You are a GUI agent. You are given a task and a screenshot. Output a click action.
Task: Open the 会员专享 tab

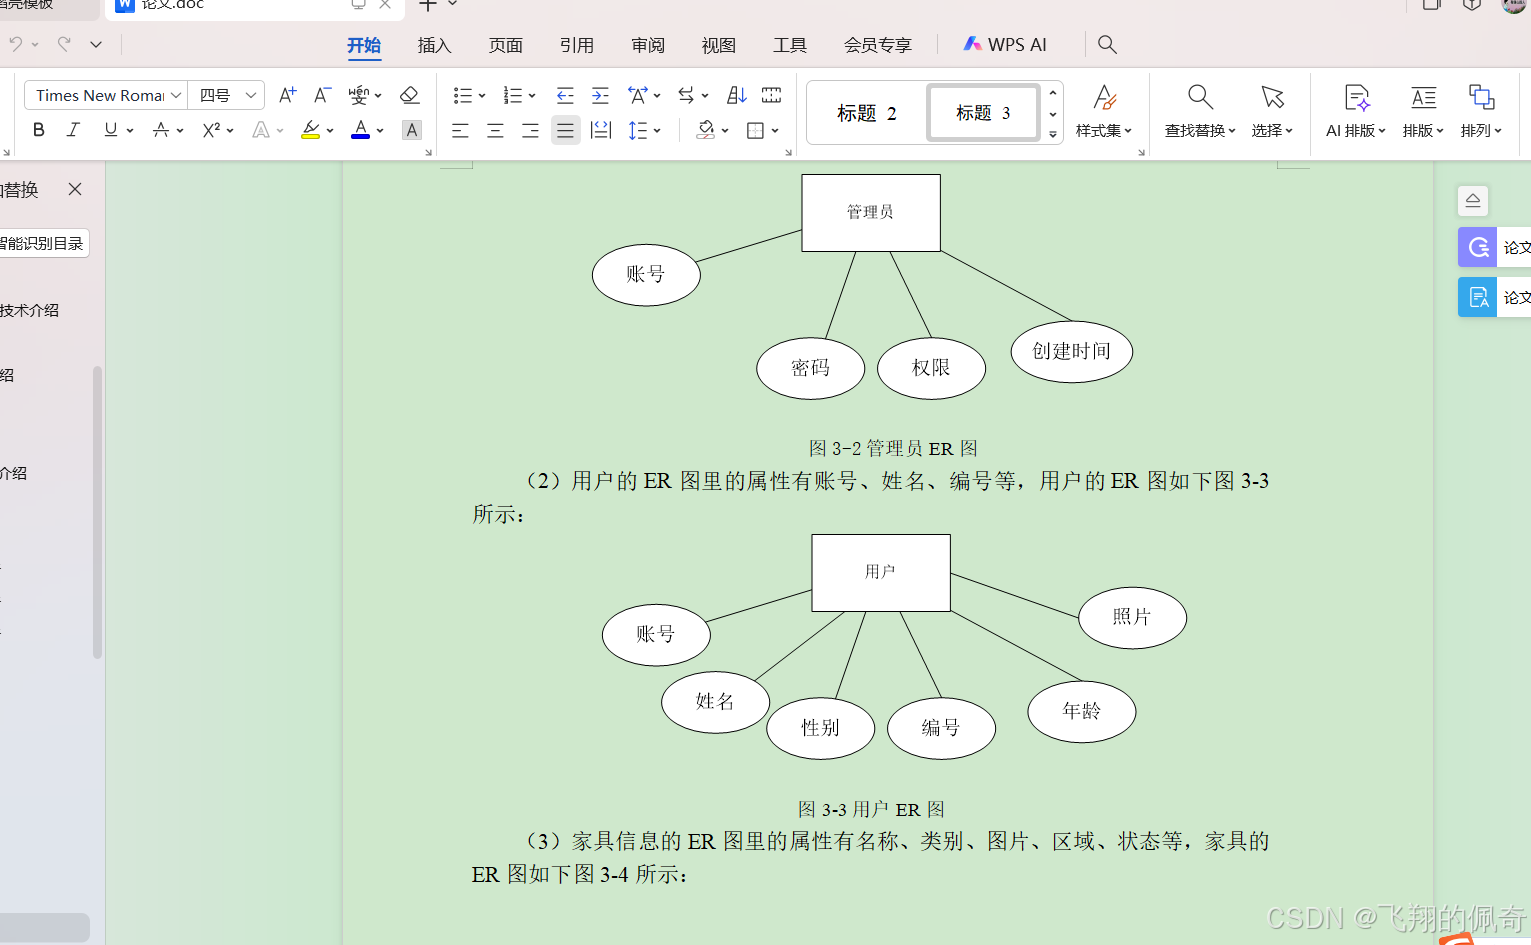878,45
